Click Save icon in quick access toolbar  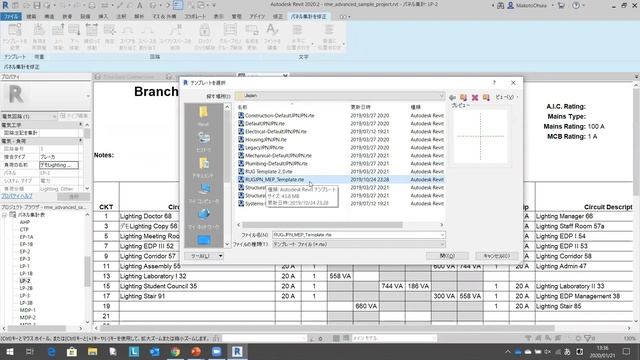[37, 5]
